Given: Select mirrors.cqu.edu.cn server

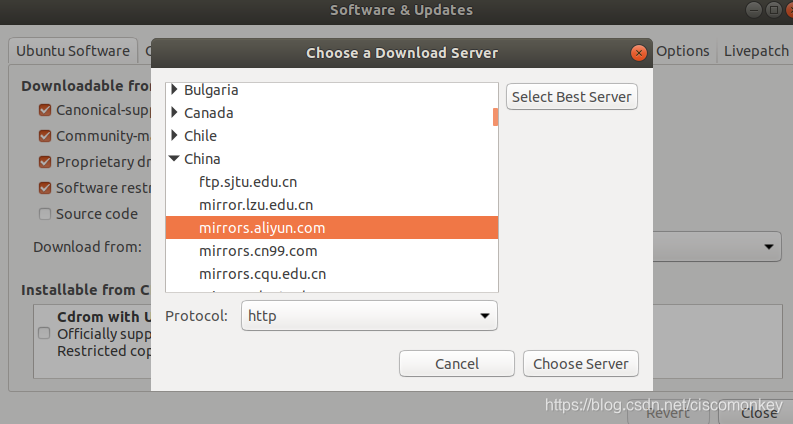Looking at the screenshot, I should click(x=332, y=274).
